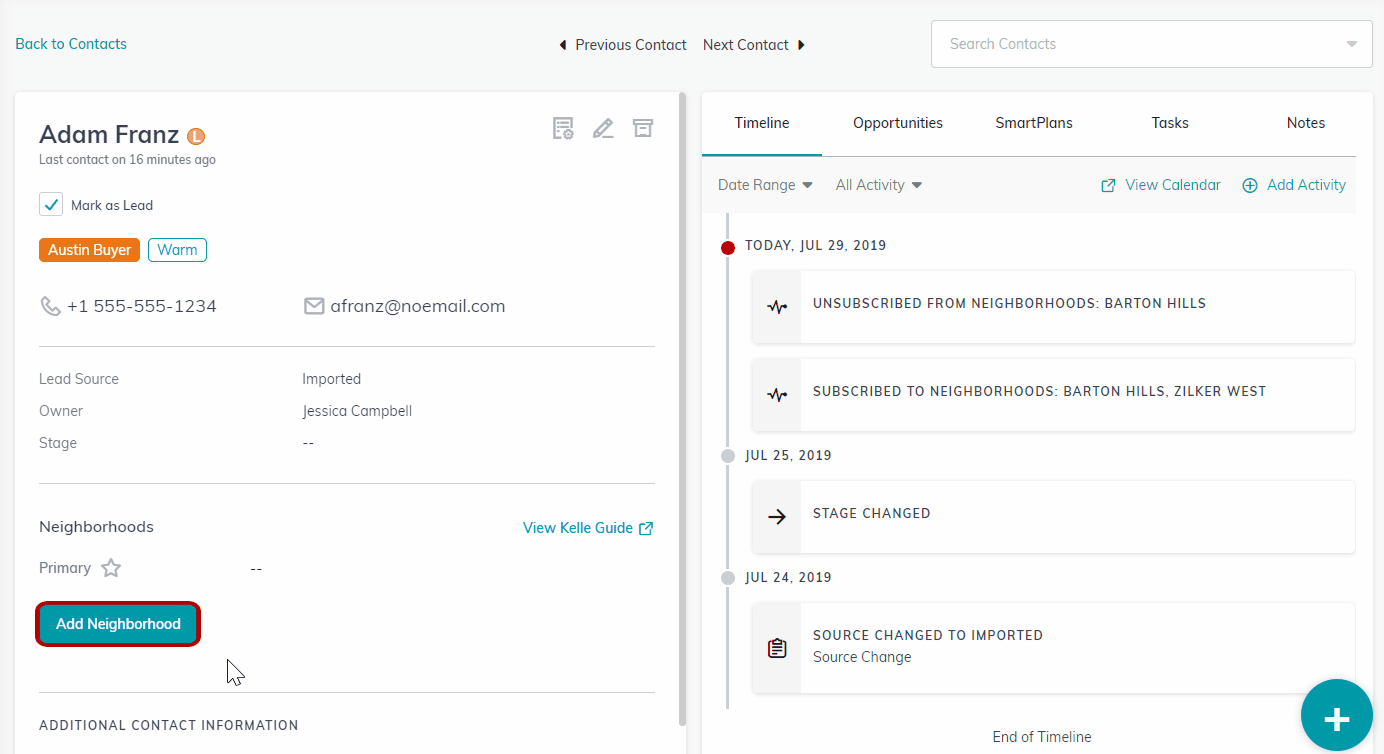Click the orange L lead badge

click(x=196, y=136)
